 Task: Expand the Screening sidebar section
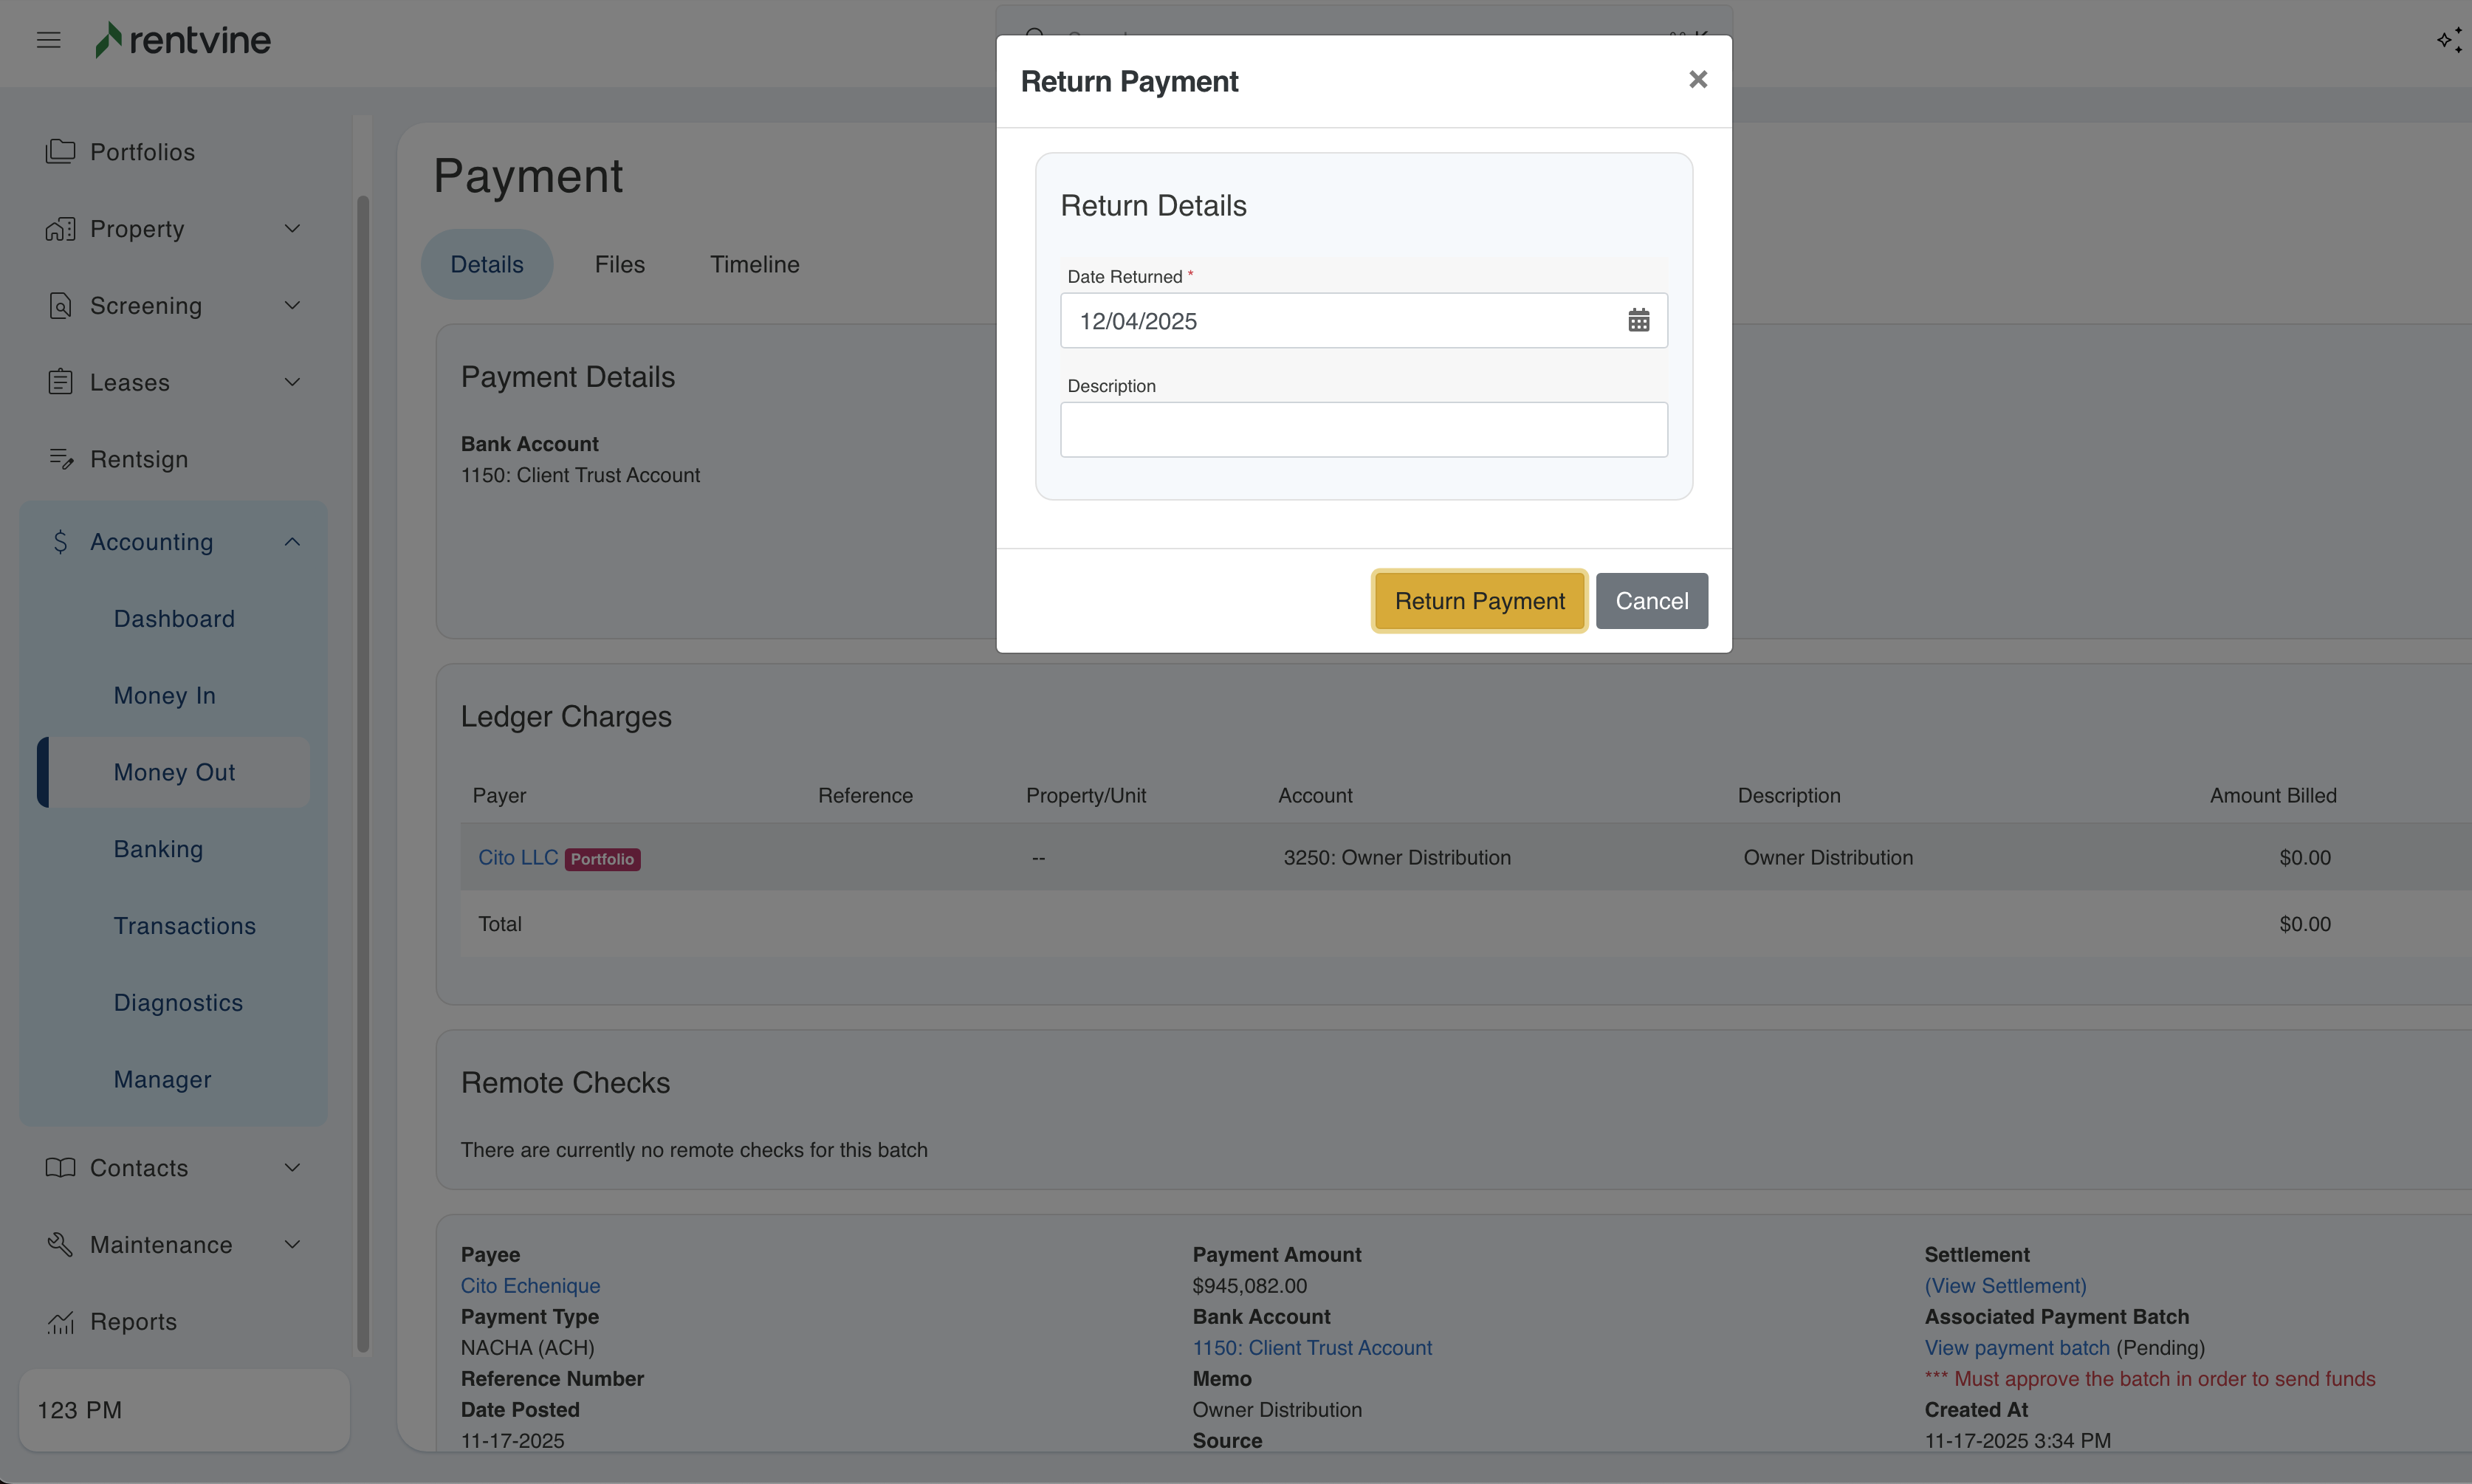(146, 306)
